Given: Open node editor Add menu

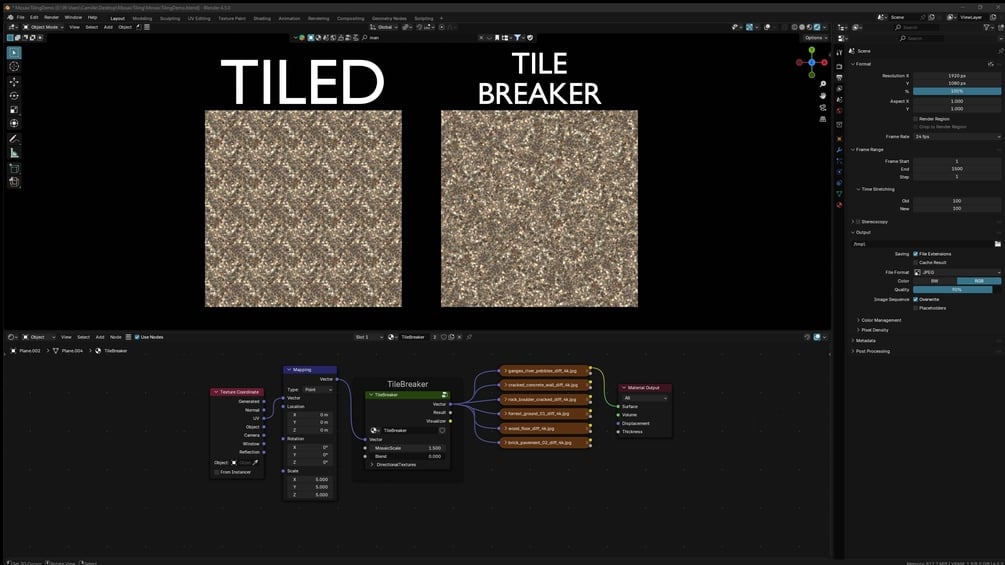Looking at the screenshot, I should (x=100, y=337).
